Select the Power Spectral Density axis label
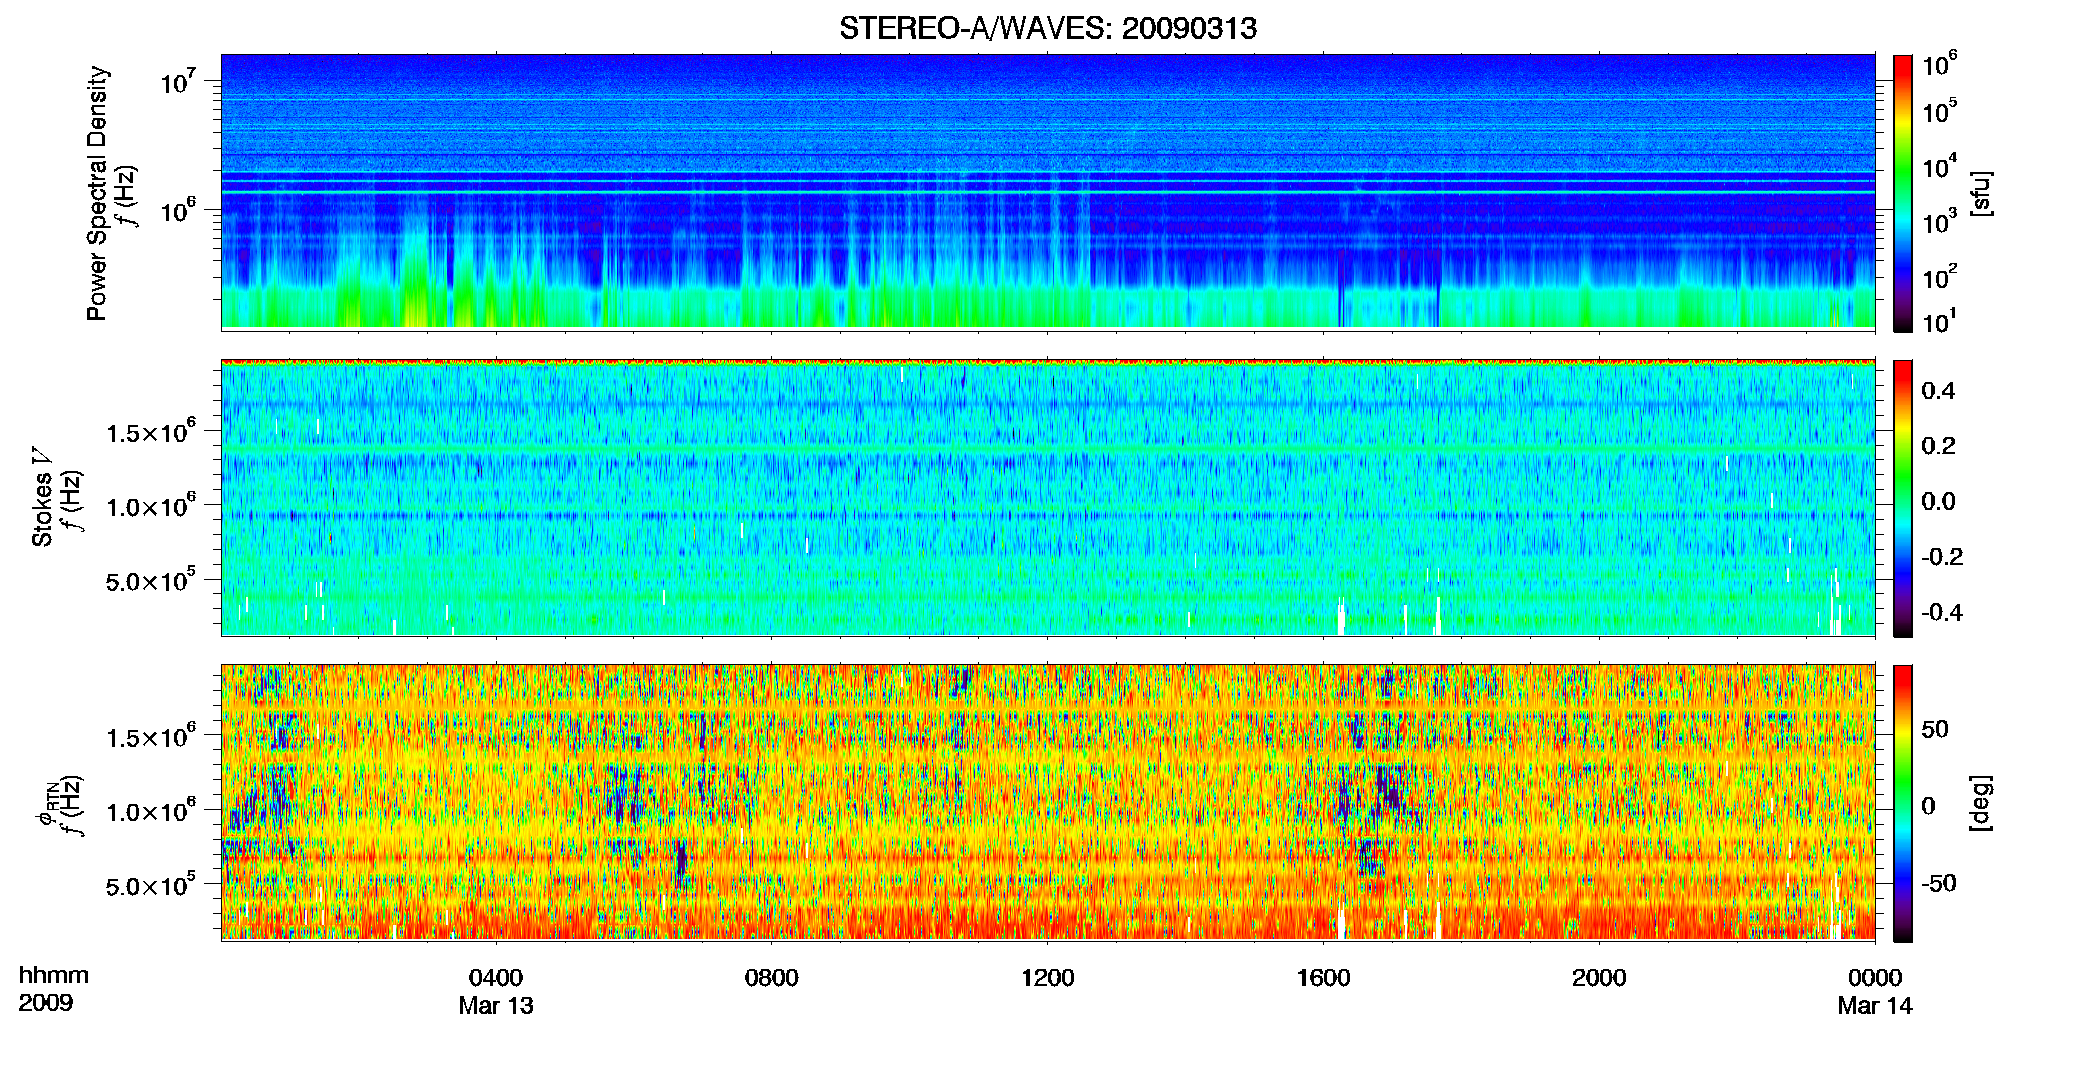 point(97,193)
